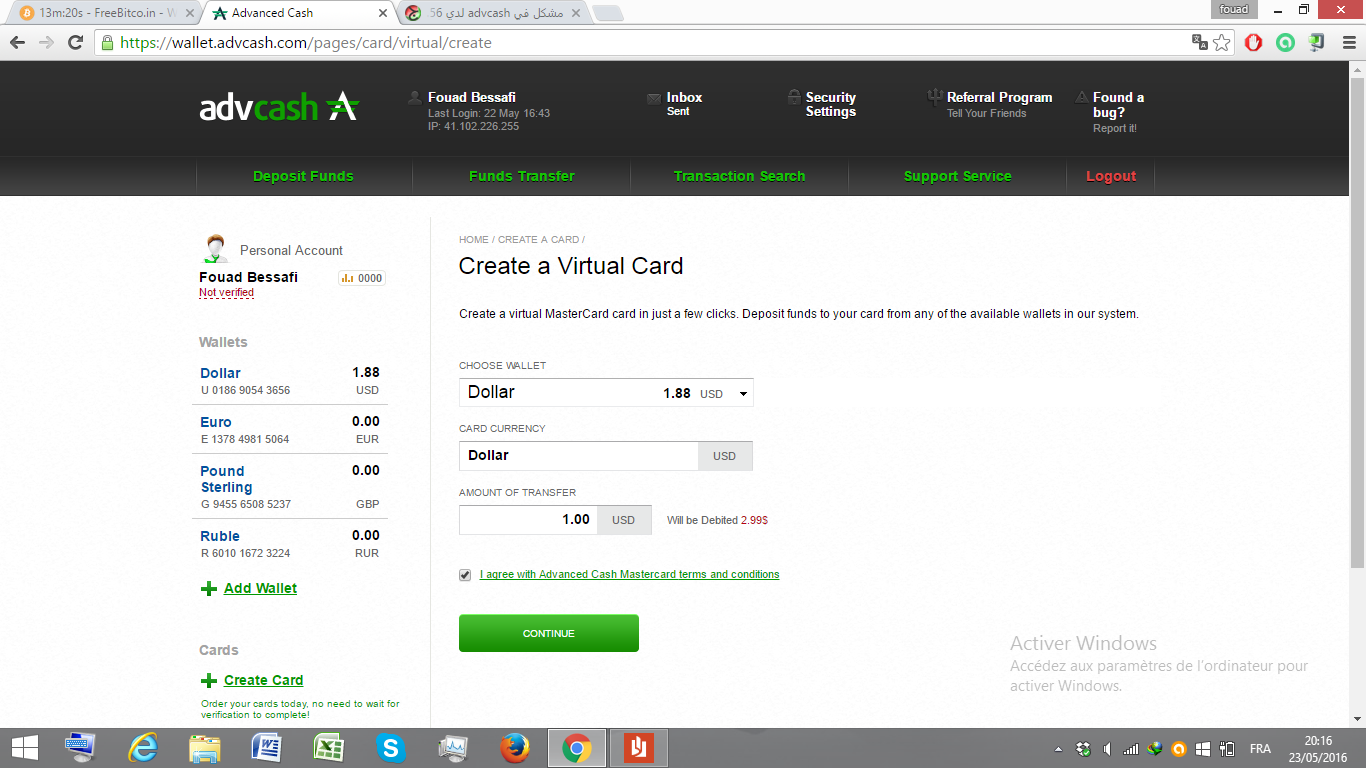
Task: Click the Security Settings padlock icon
Action: [794, 97]
